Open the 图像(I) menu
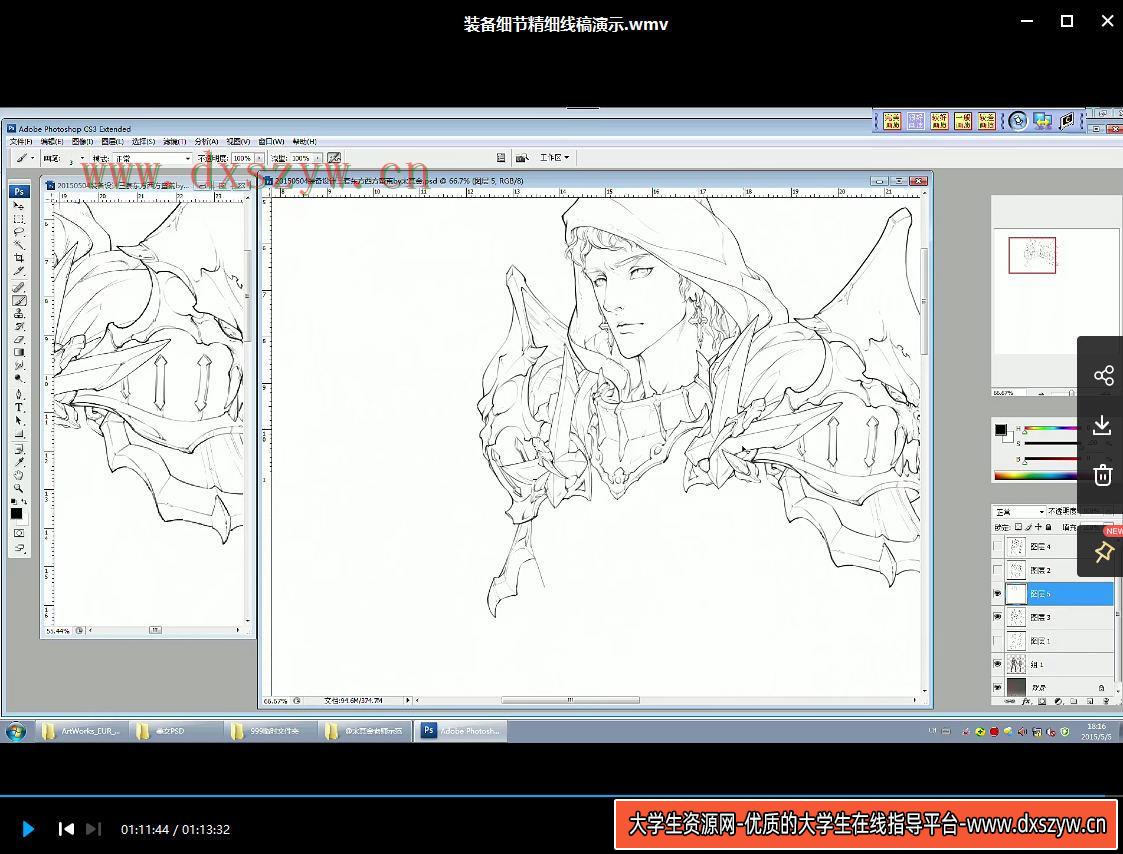This screenshot has width=1123, height=854. pos(82,142)
